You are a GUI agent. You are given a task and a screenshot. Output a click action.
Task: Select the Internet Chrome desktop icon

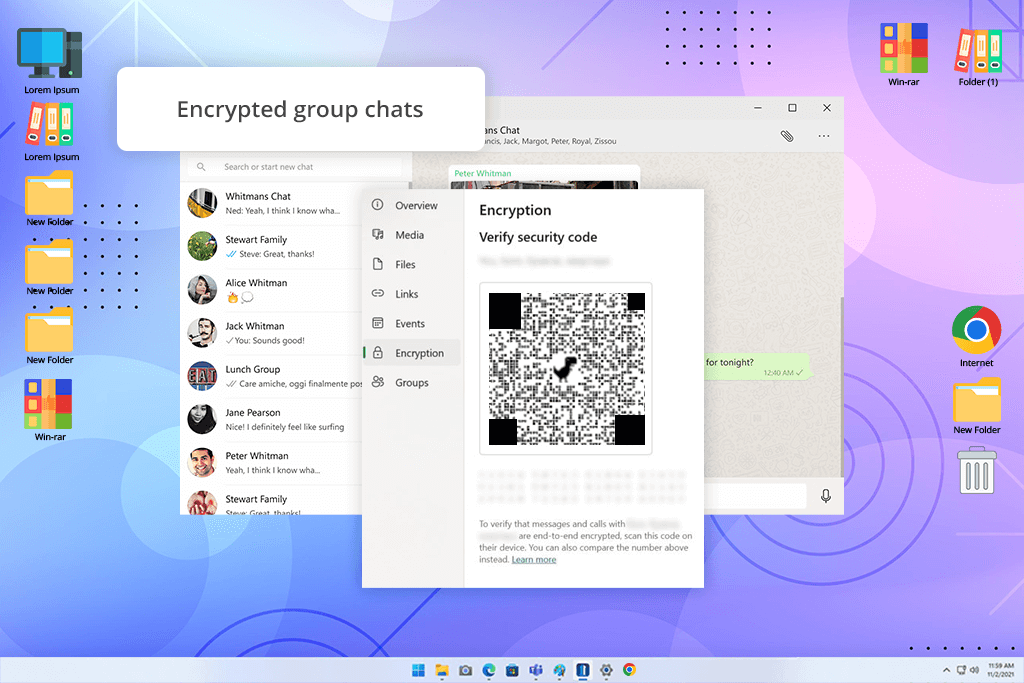[976, 337]
